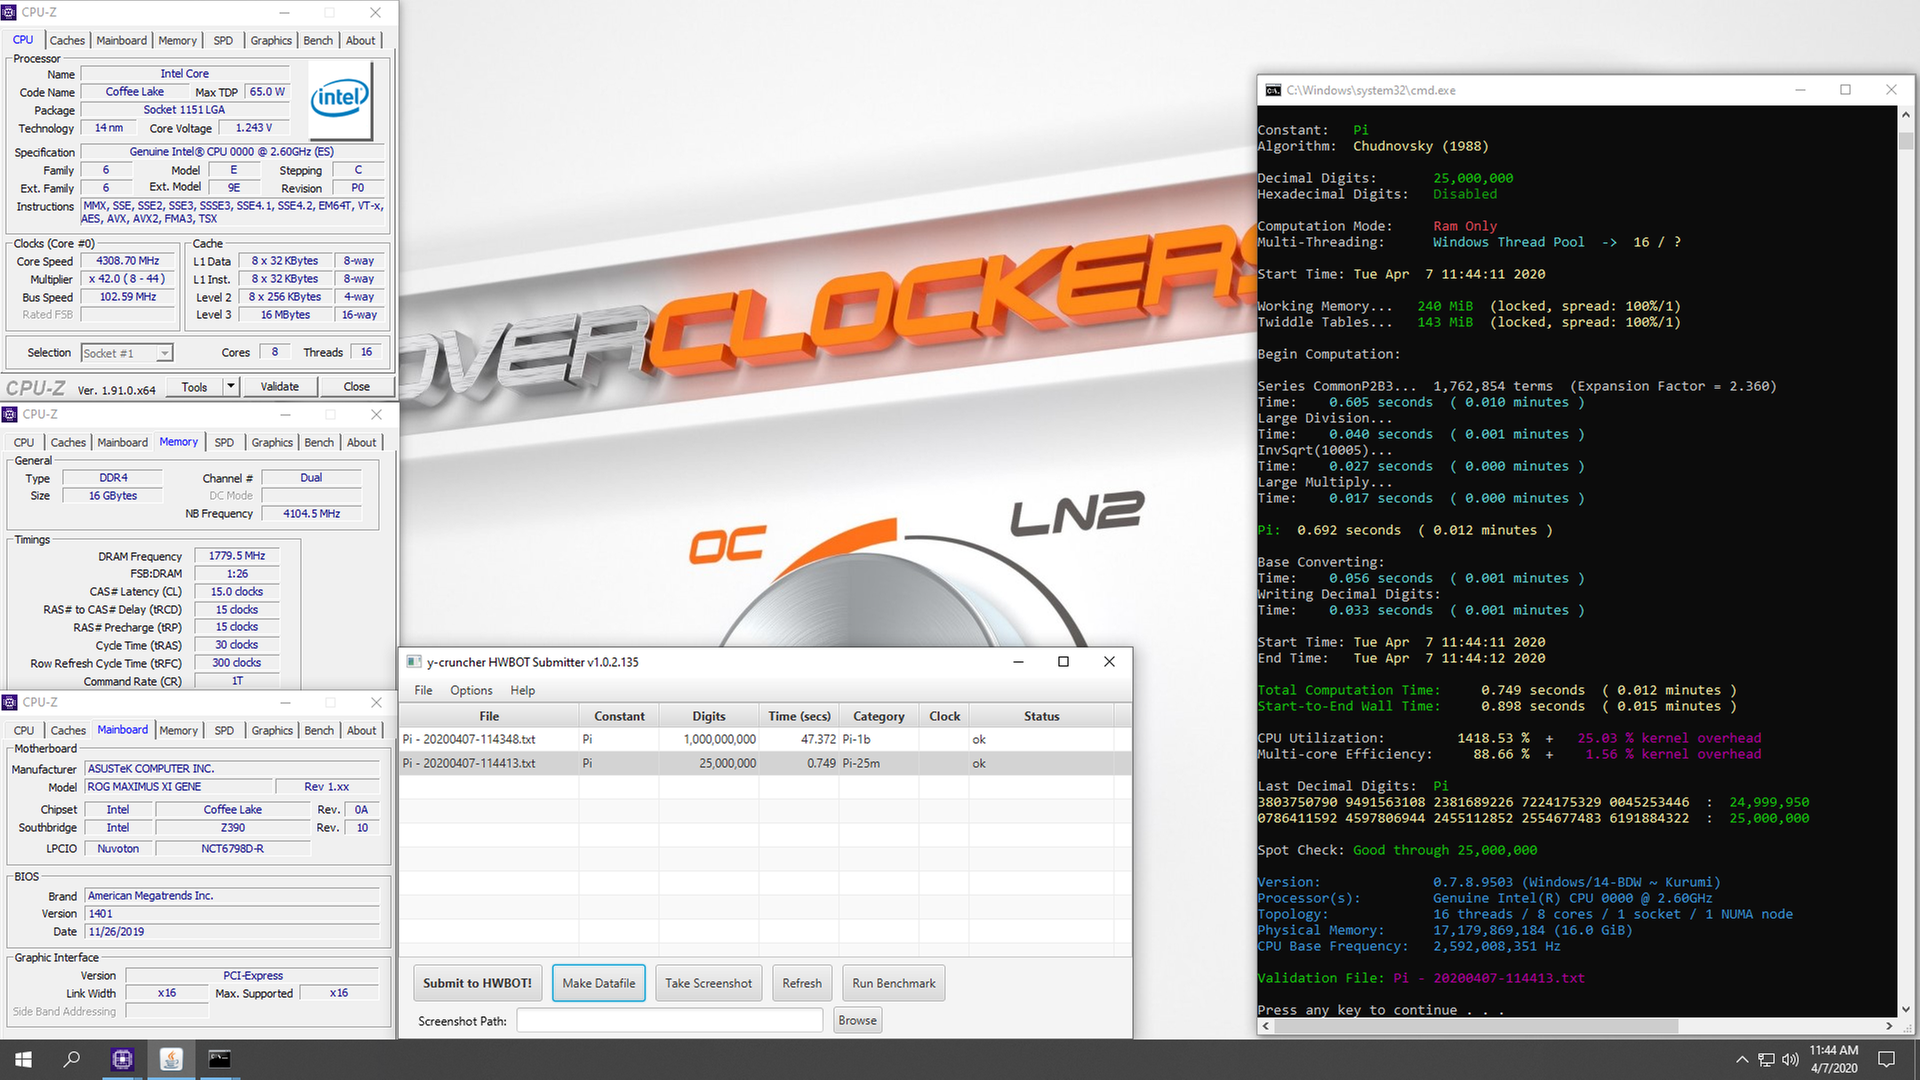Open Tools dropdown arrow in CPU-Z
Image resolution: width=1920 pixels, height=1080 pixels.
pyautogui.click(x=231, y=387)
